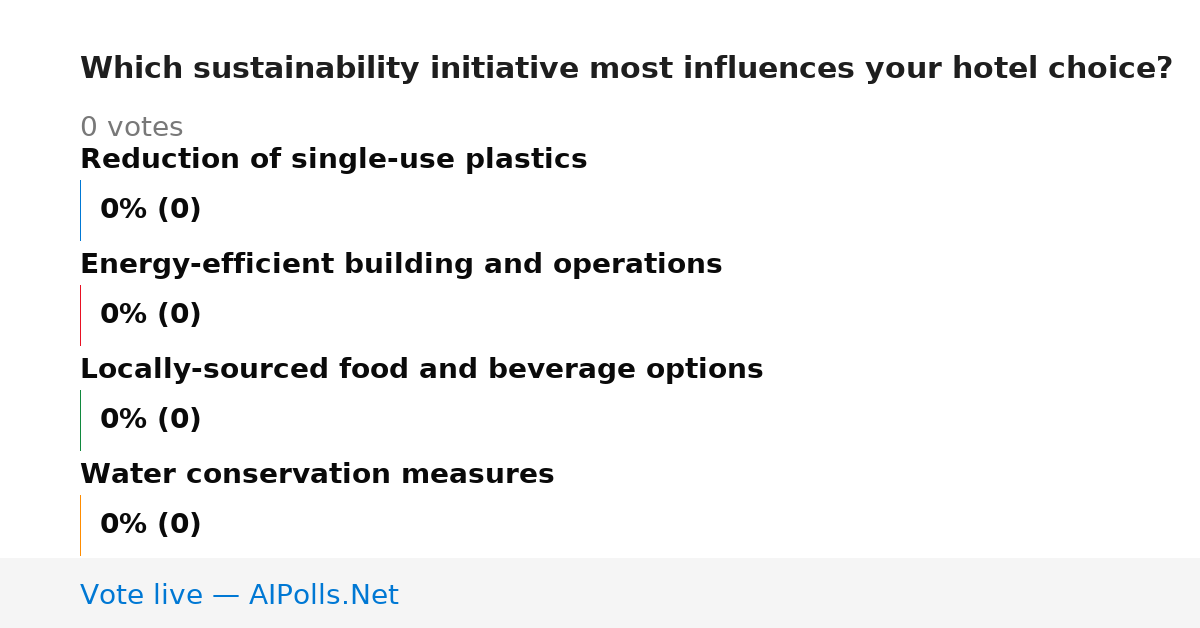Click the (0) vote count under Water conservation
Screen dimensions: 1200x628
[x=179, y=525]
